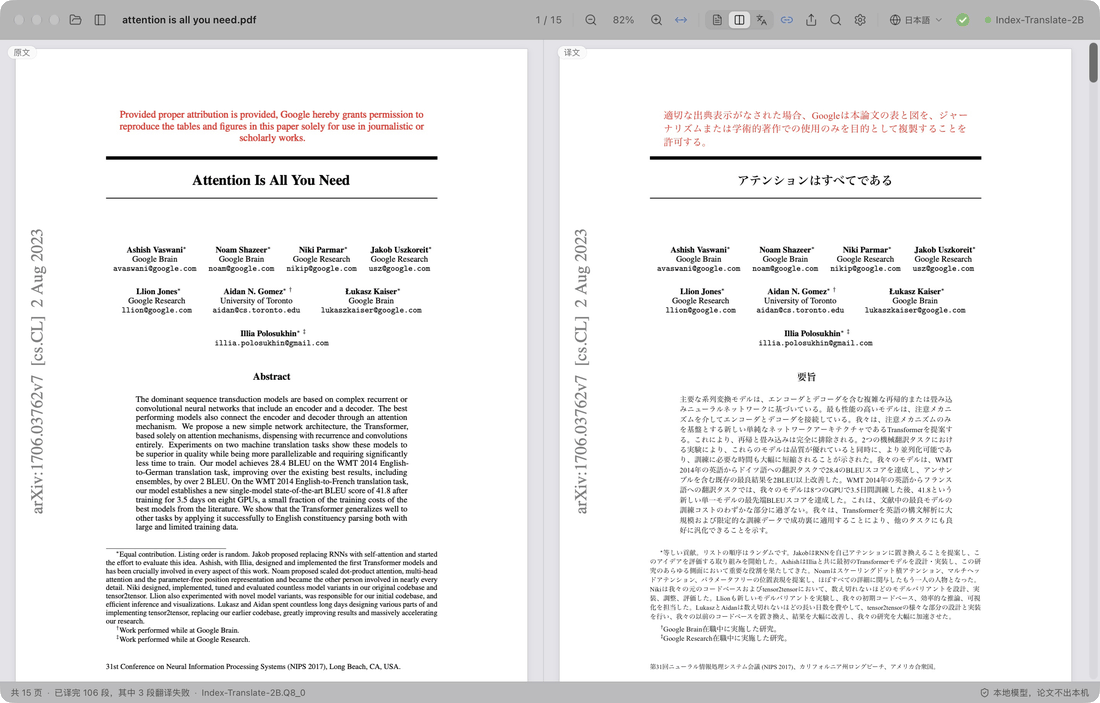Click the vertical scrollbar thumb at right
1100x703 pixels.
coord(1093,62)
